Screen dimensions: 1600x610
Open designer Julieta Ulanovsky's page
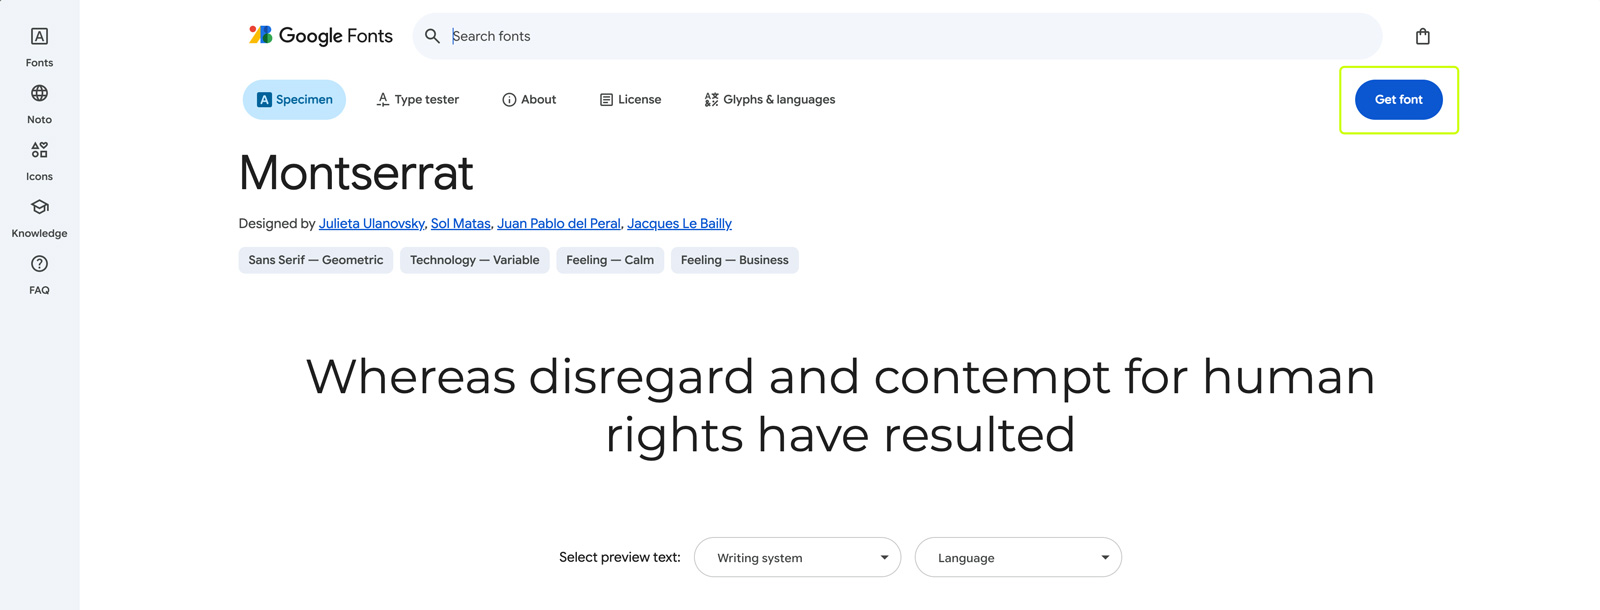[371, 223]
